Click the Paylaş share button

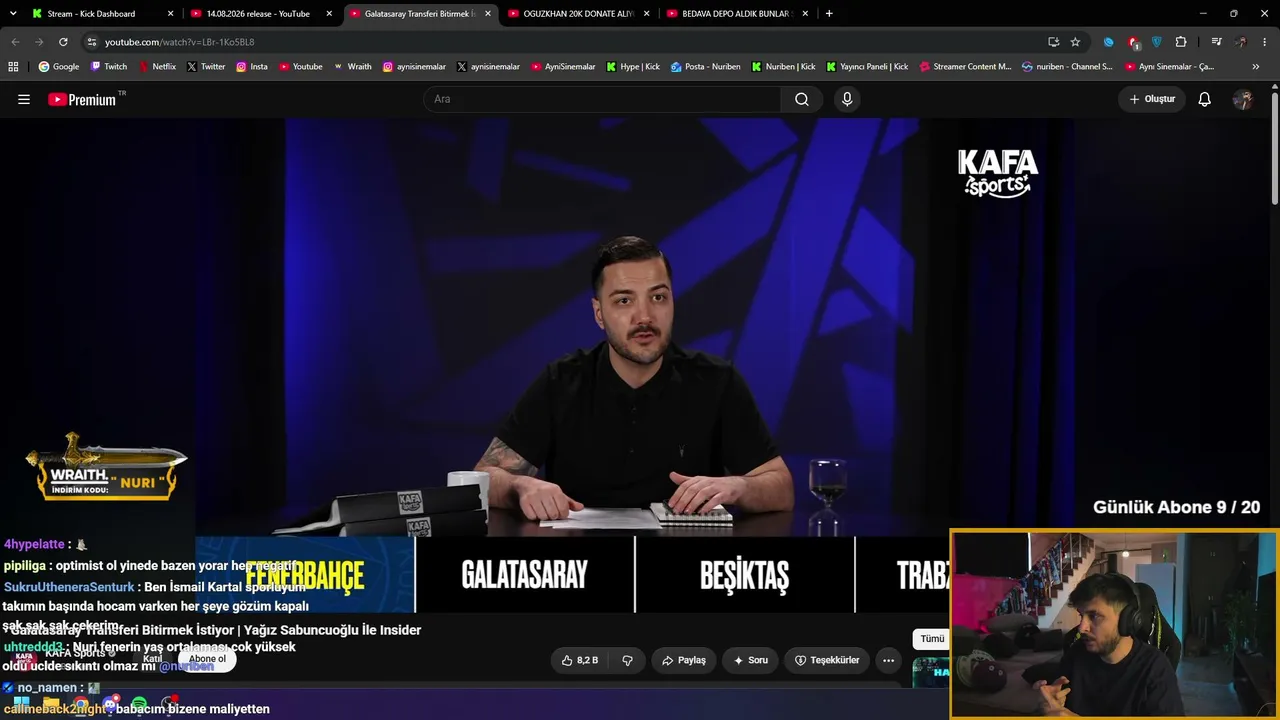(x=684, y=660)
